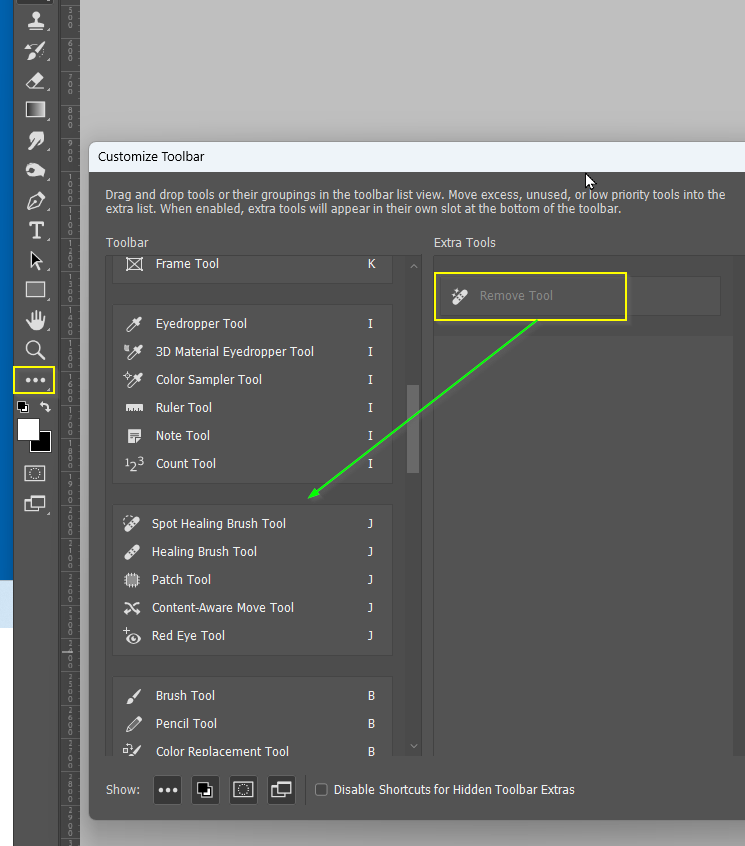The image size is (745, 846).
Task: Open the Edit Toolbar three-dots button
Action: point(35,380)
